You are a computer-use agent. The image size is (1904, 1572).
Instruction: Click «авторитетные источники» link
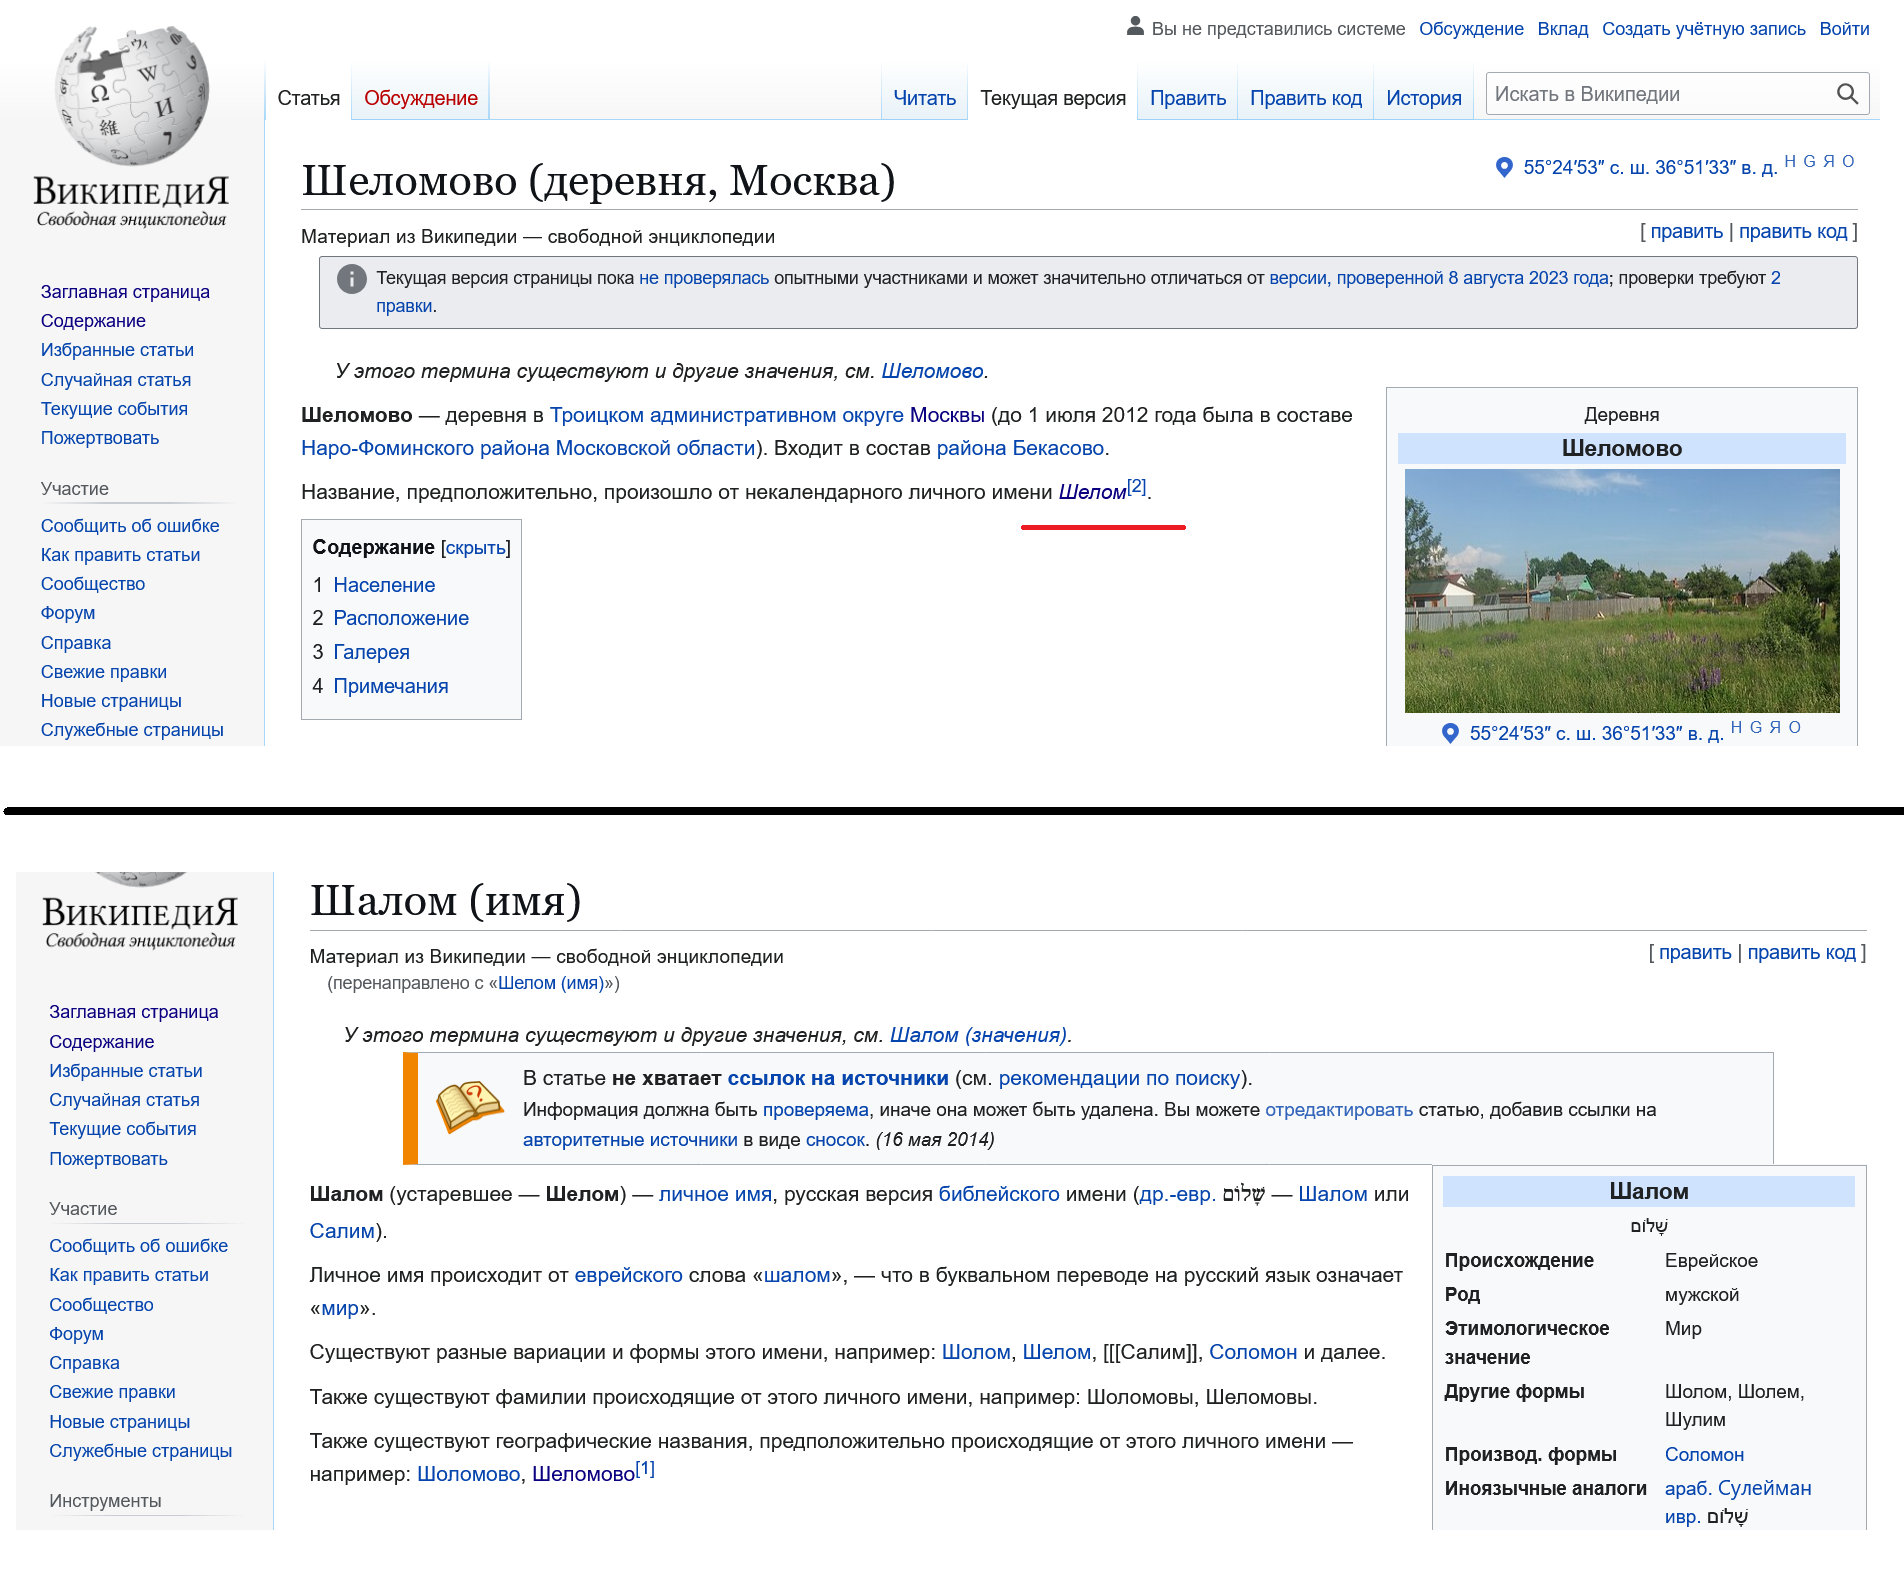(x=630, y=1140)
